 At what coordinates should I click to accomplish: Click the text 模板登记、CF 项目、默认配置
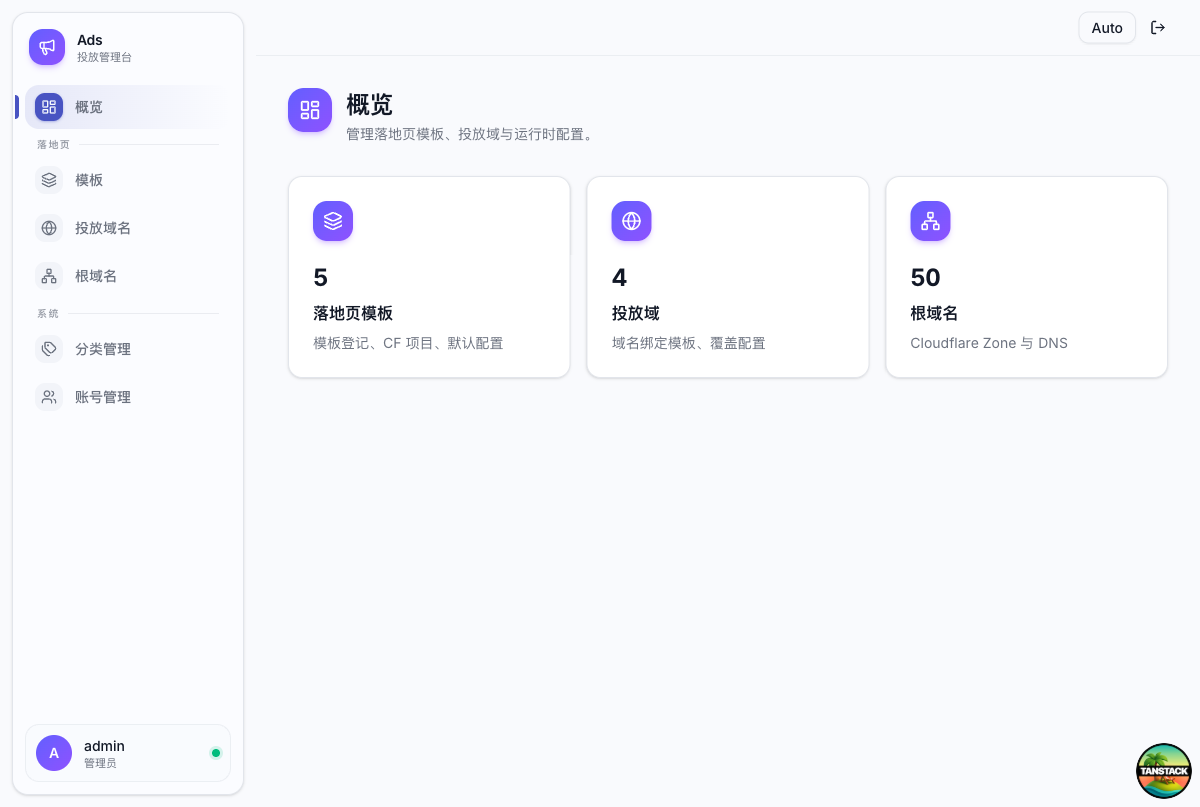pos(408,343)
